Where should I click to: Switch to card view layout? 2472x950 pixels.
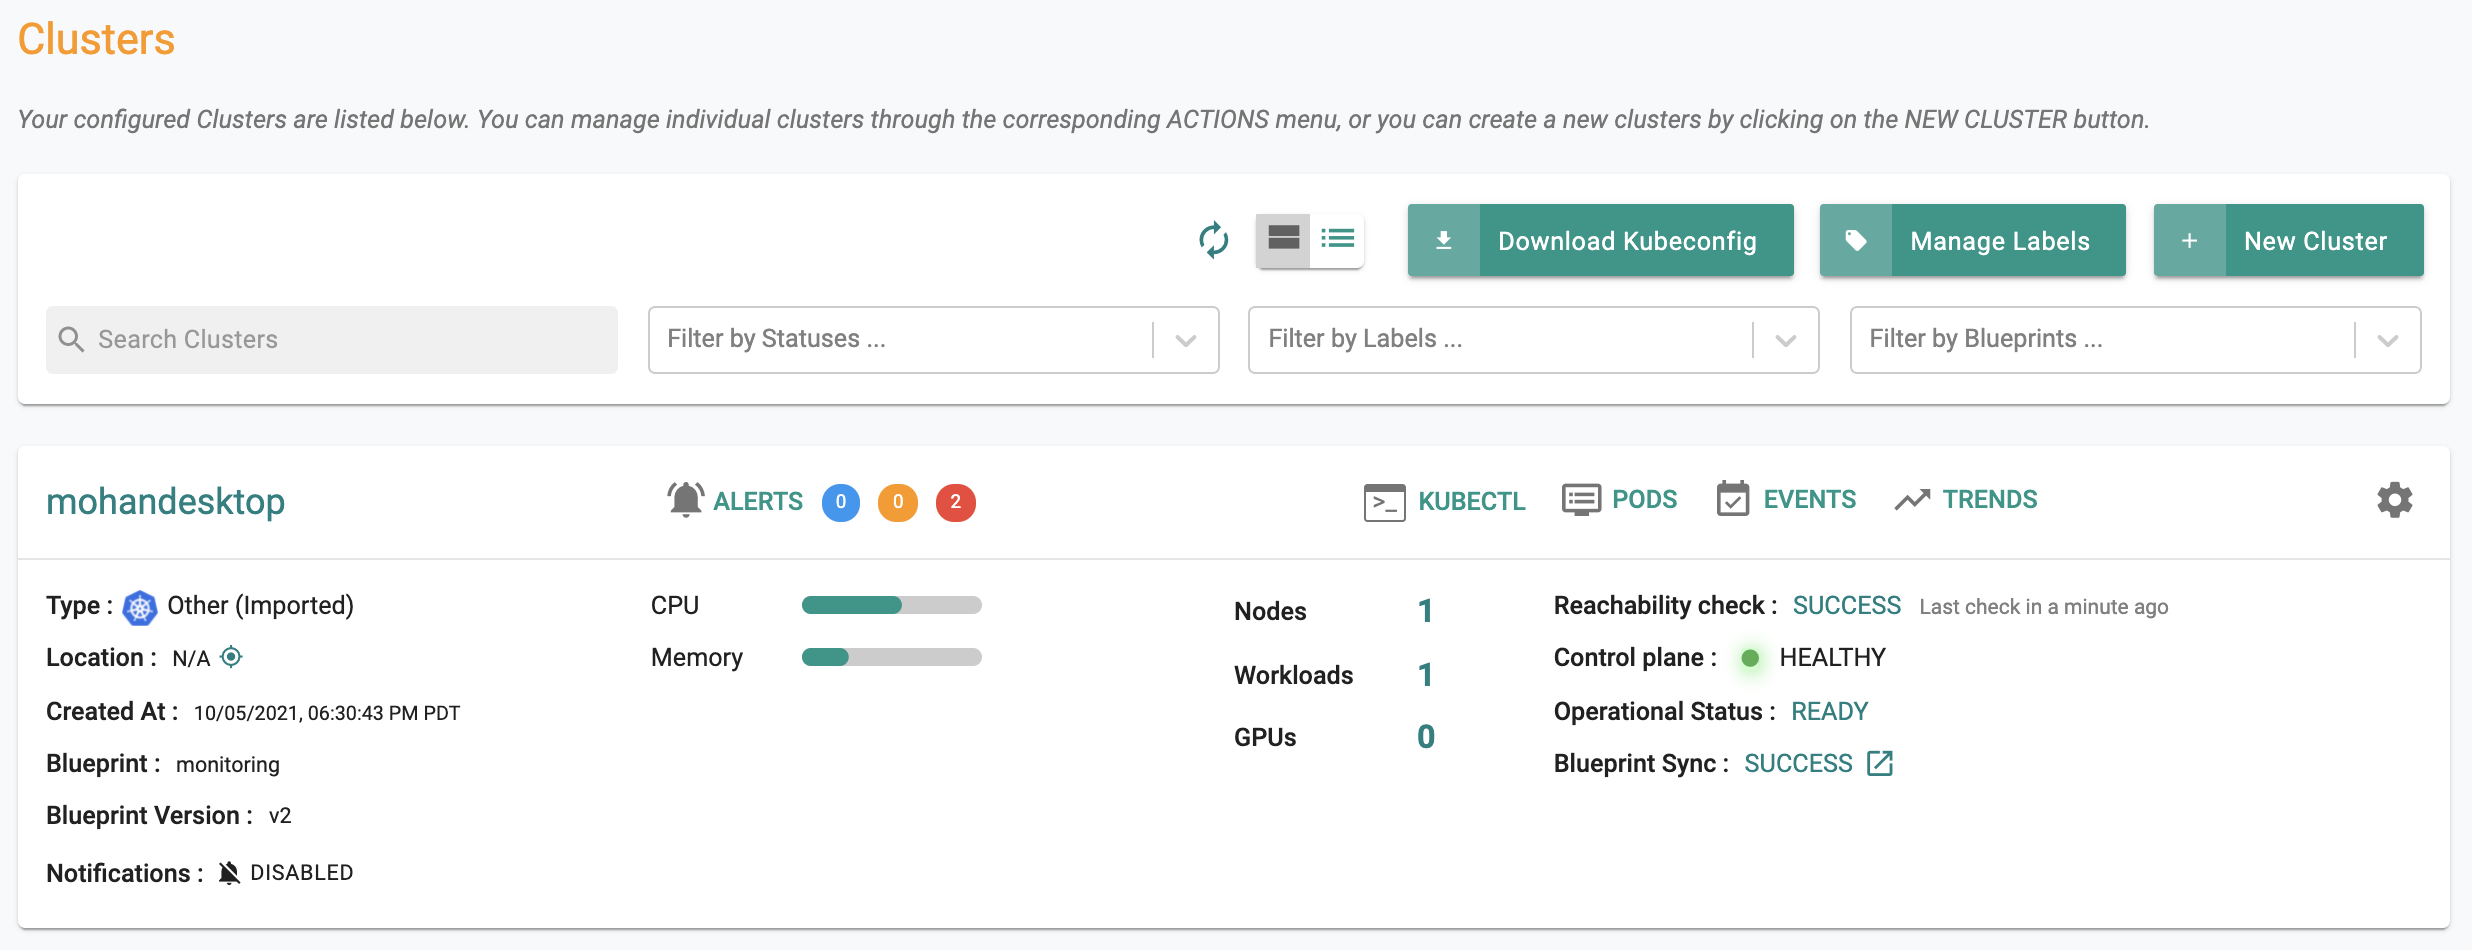coord(1283,239)
